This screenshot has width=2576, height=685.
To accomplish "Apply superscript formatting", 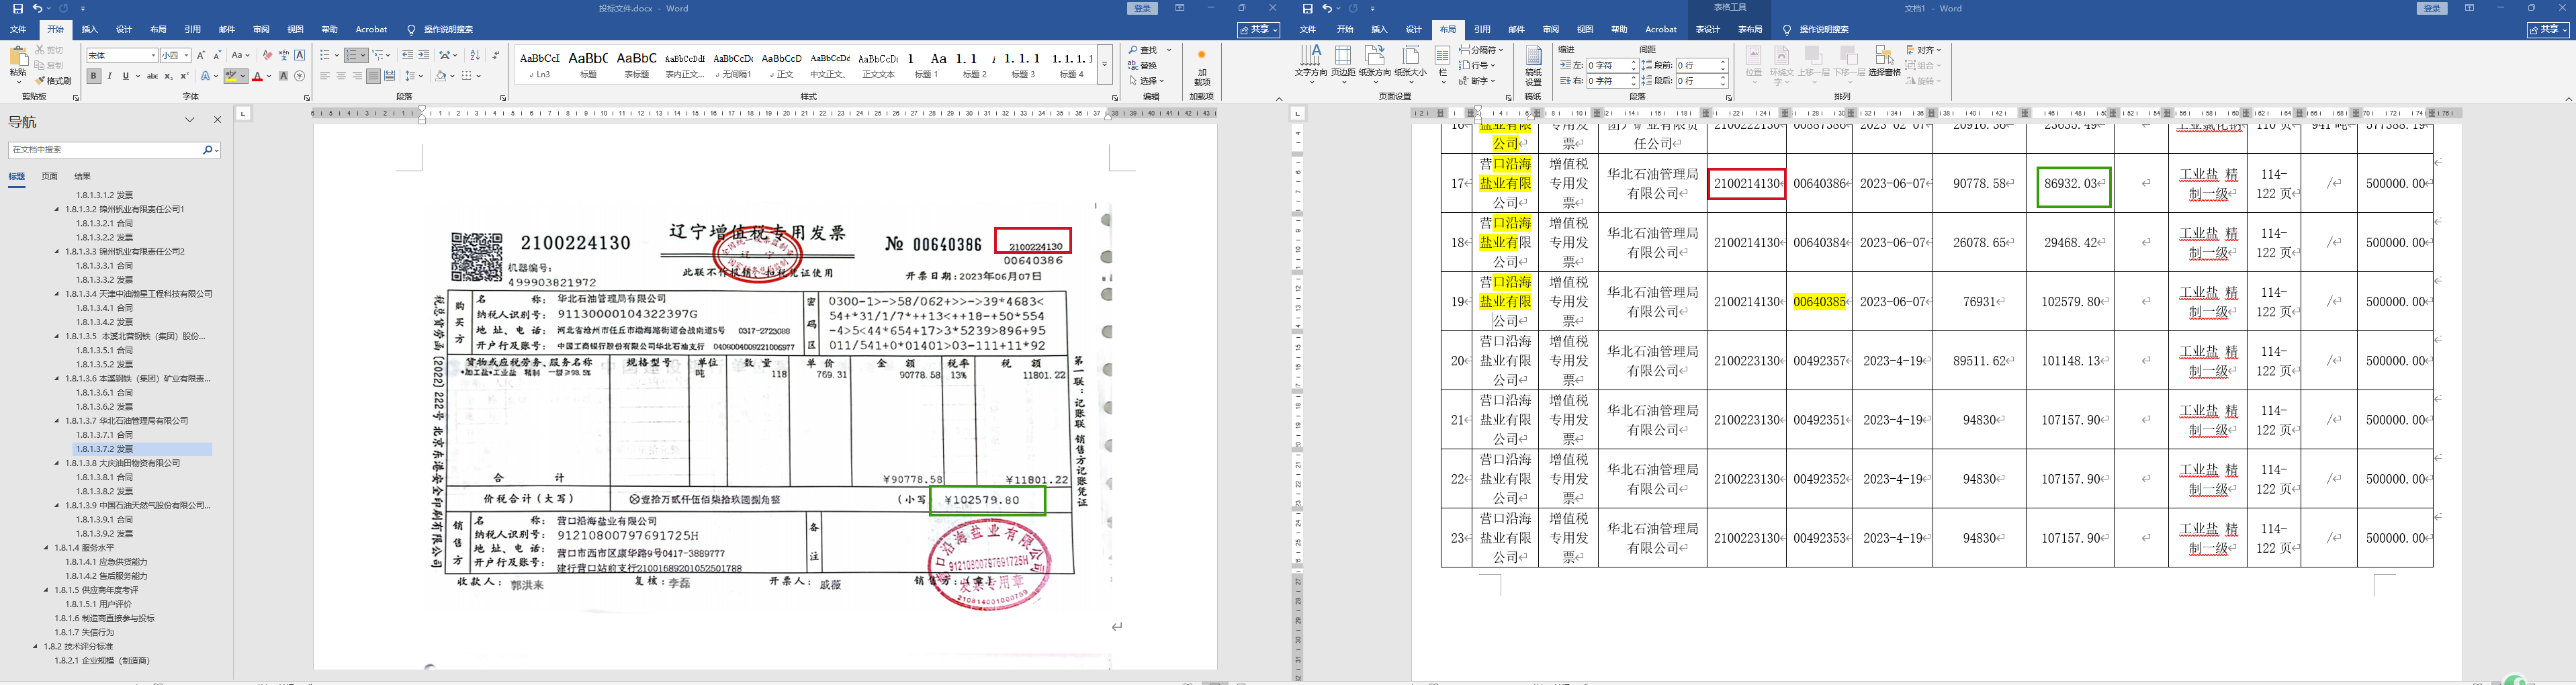I will [184, 76].
